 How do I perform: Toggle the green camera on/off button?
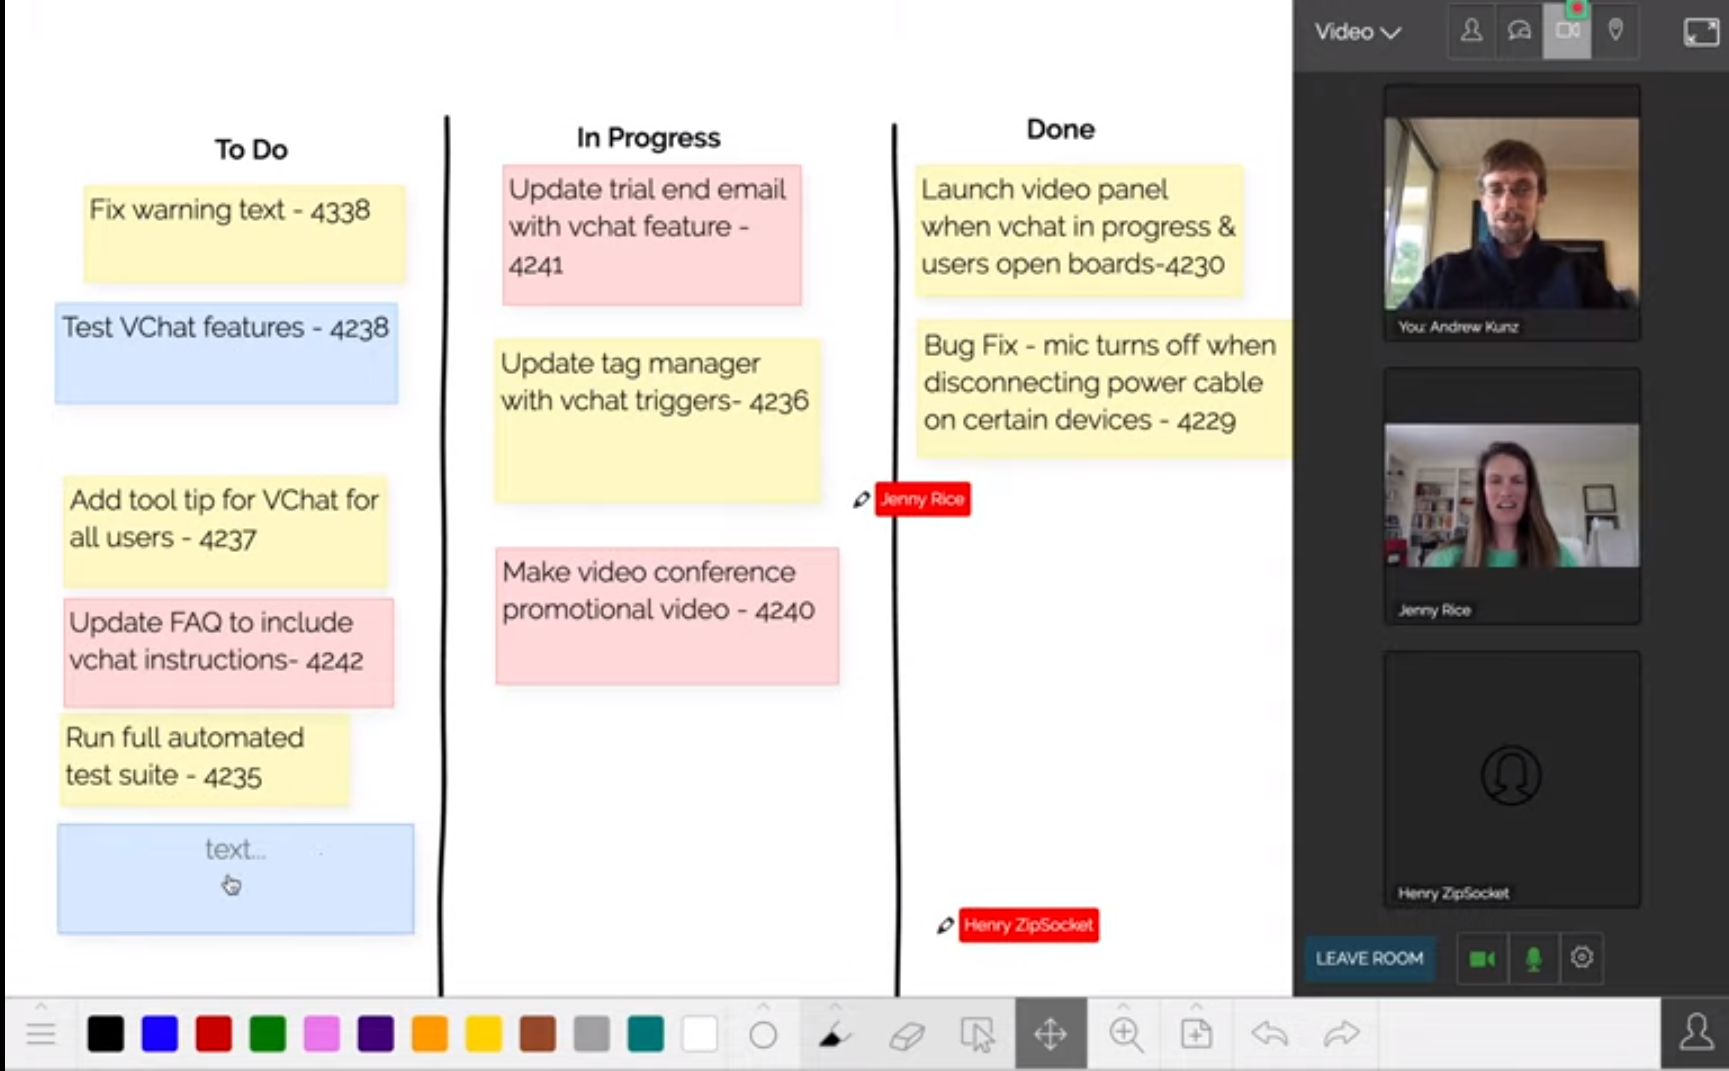[x=1482, y=959]
